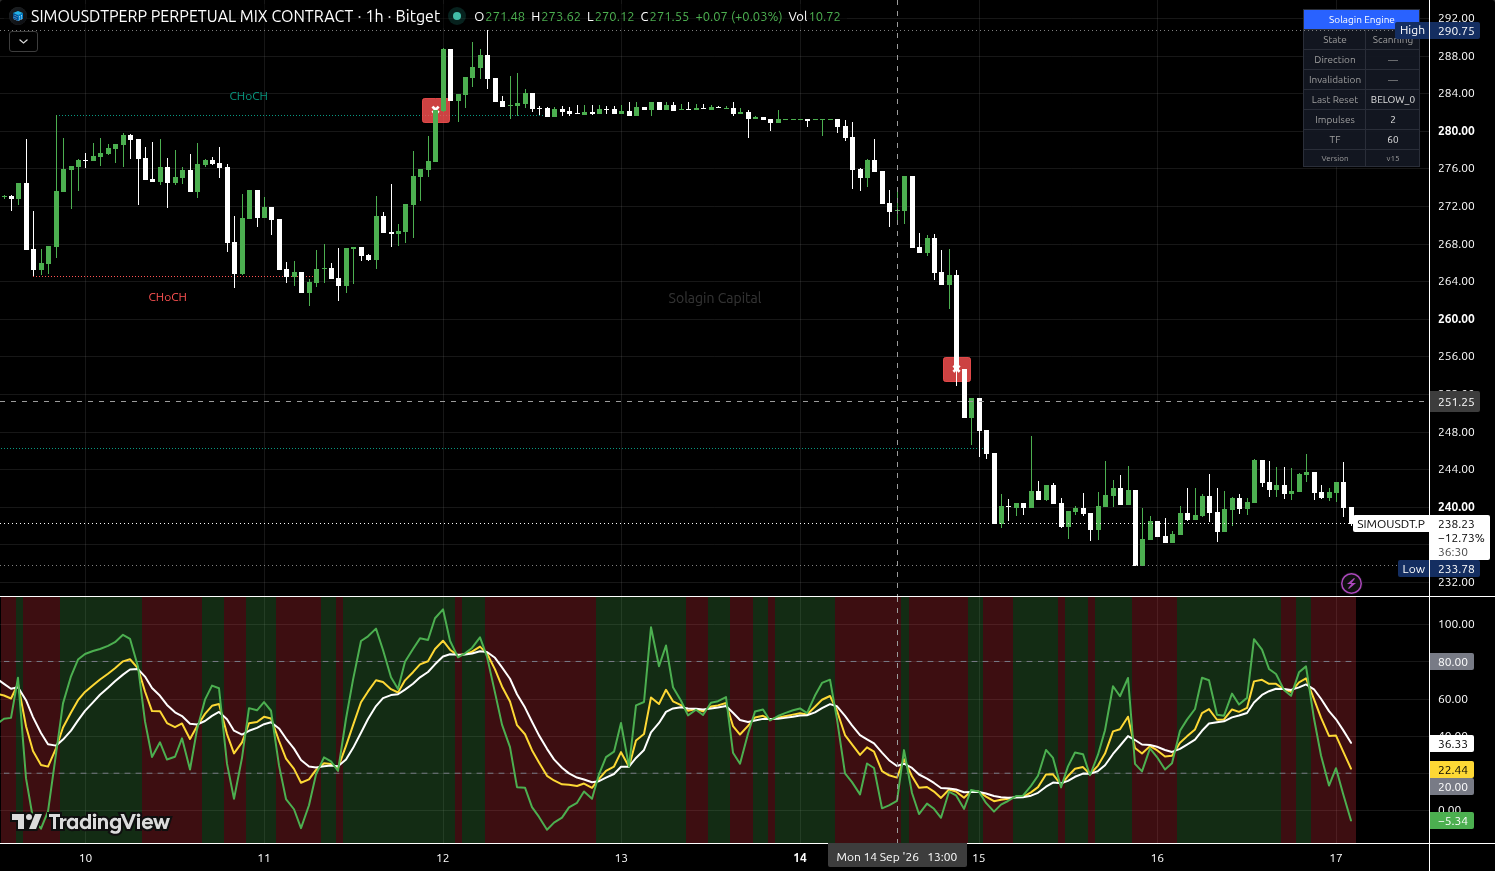Click the Solagin Capital chart text

click(x=714, y=298)
